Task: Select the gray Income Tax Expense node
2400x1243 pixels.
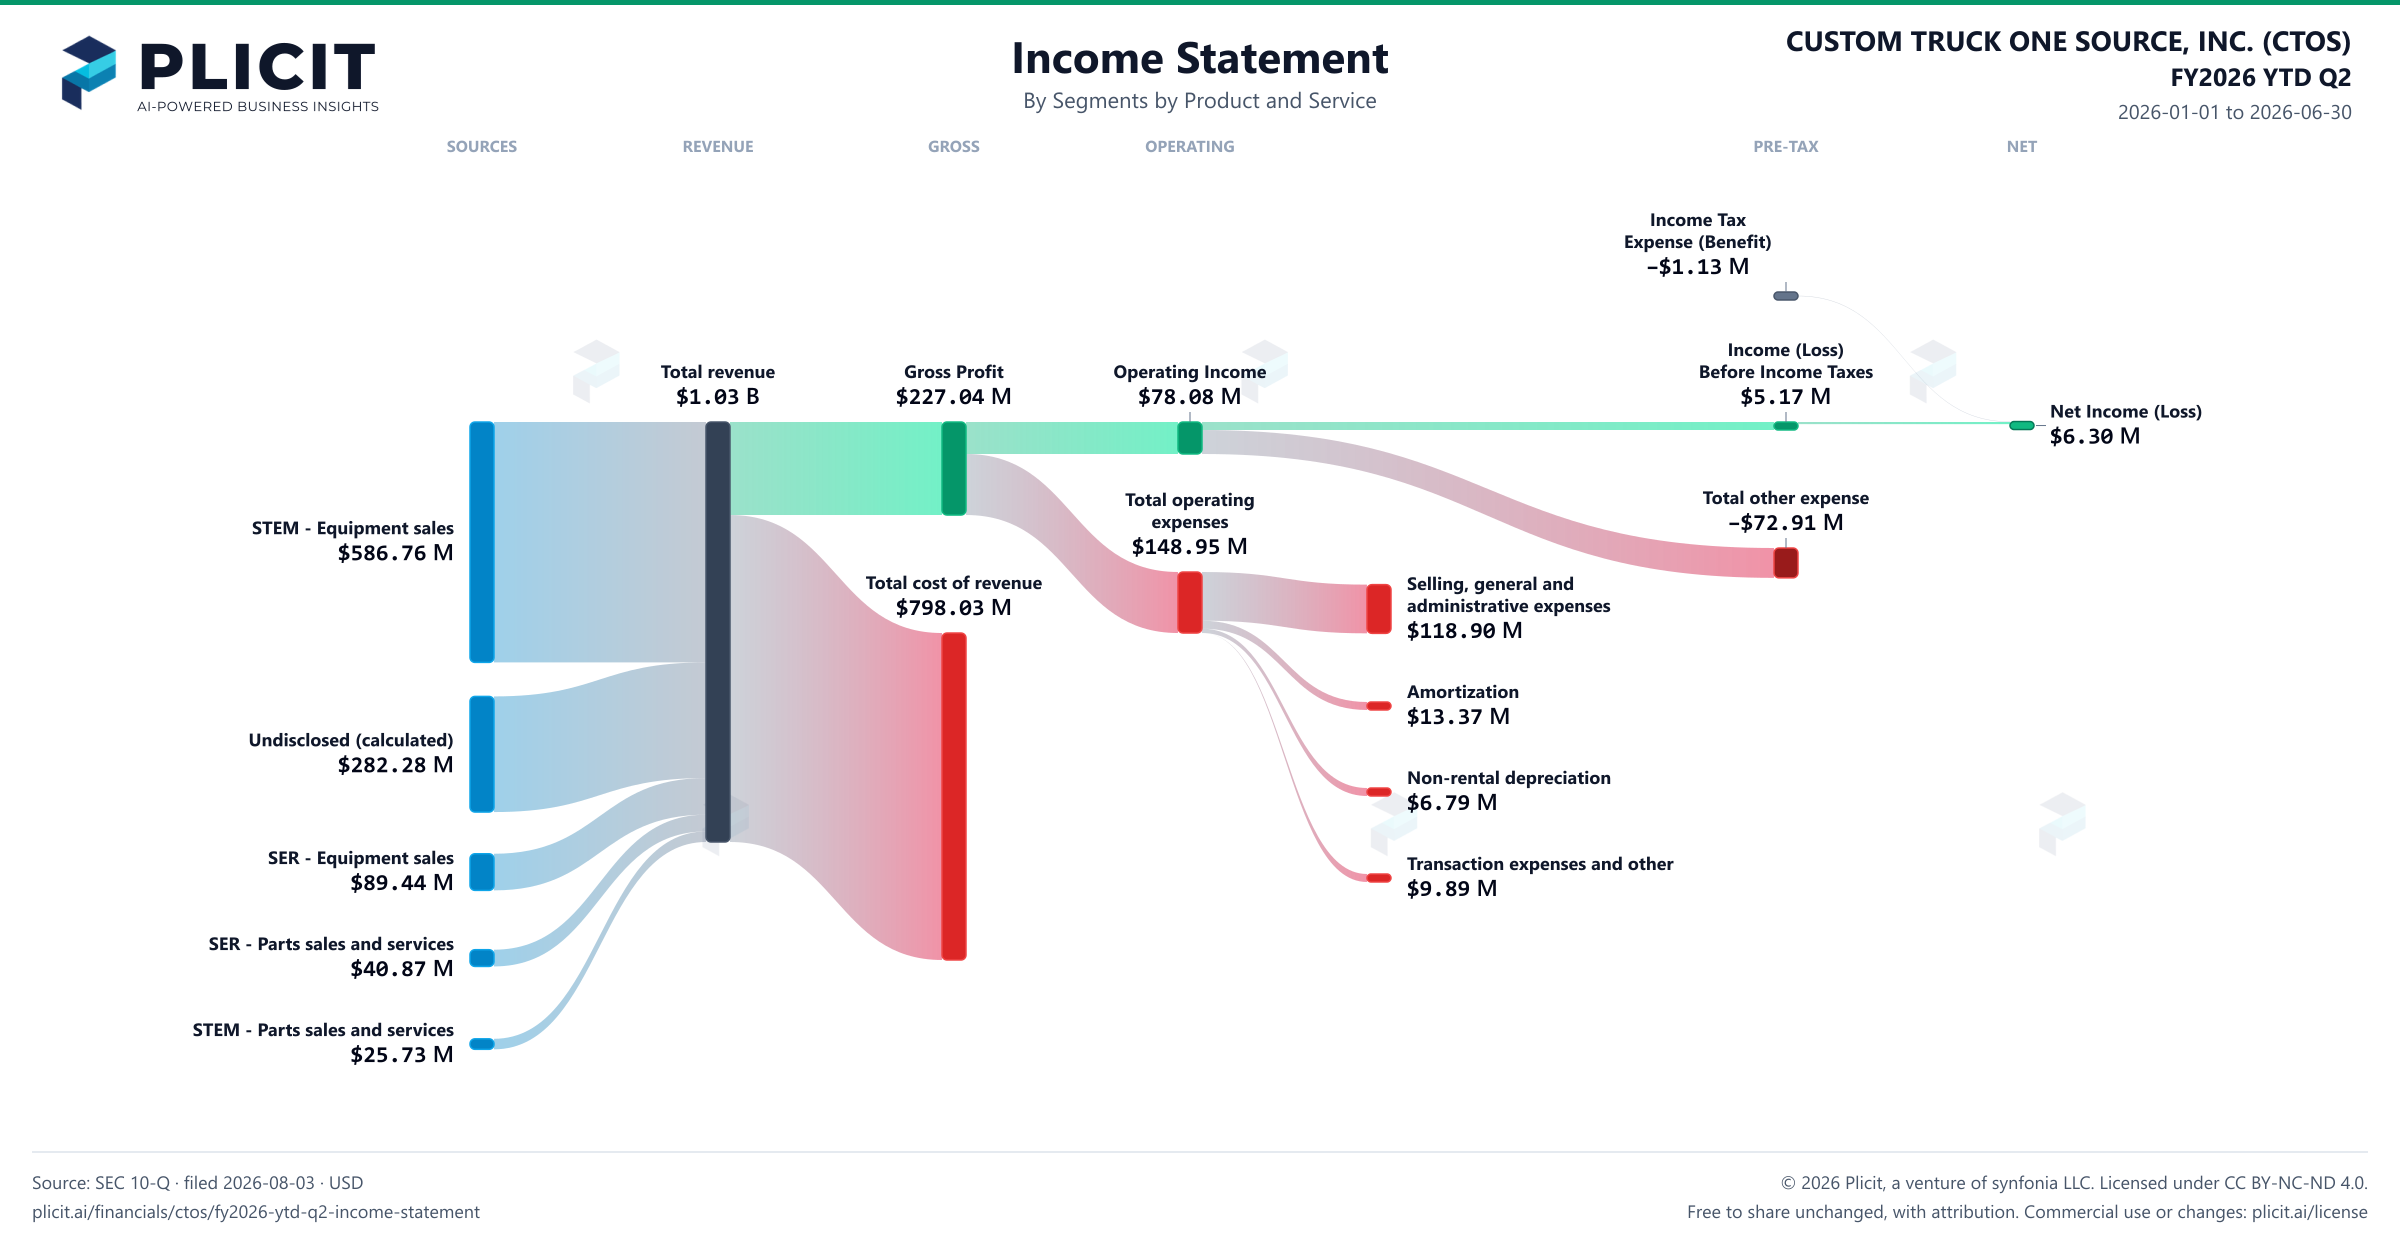Action: point(1786,296)
